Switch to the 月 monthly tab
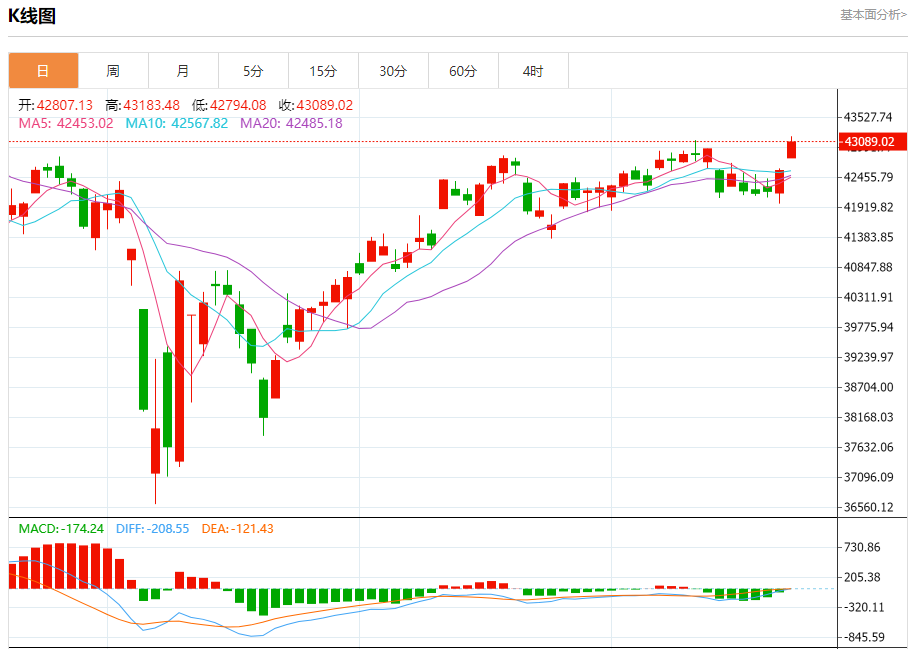This screenshot has width=915, height=649. click(183, 71)
